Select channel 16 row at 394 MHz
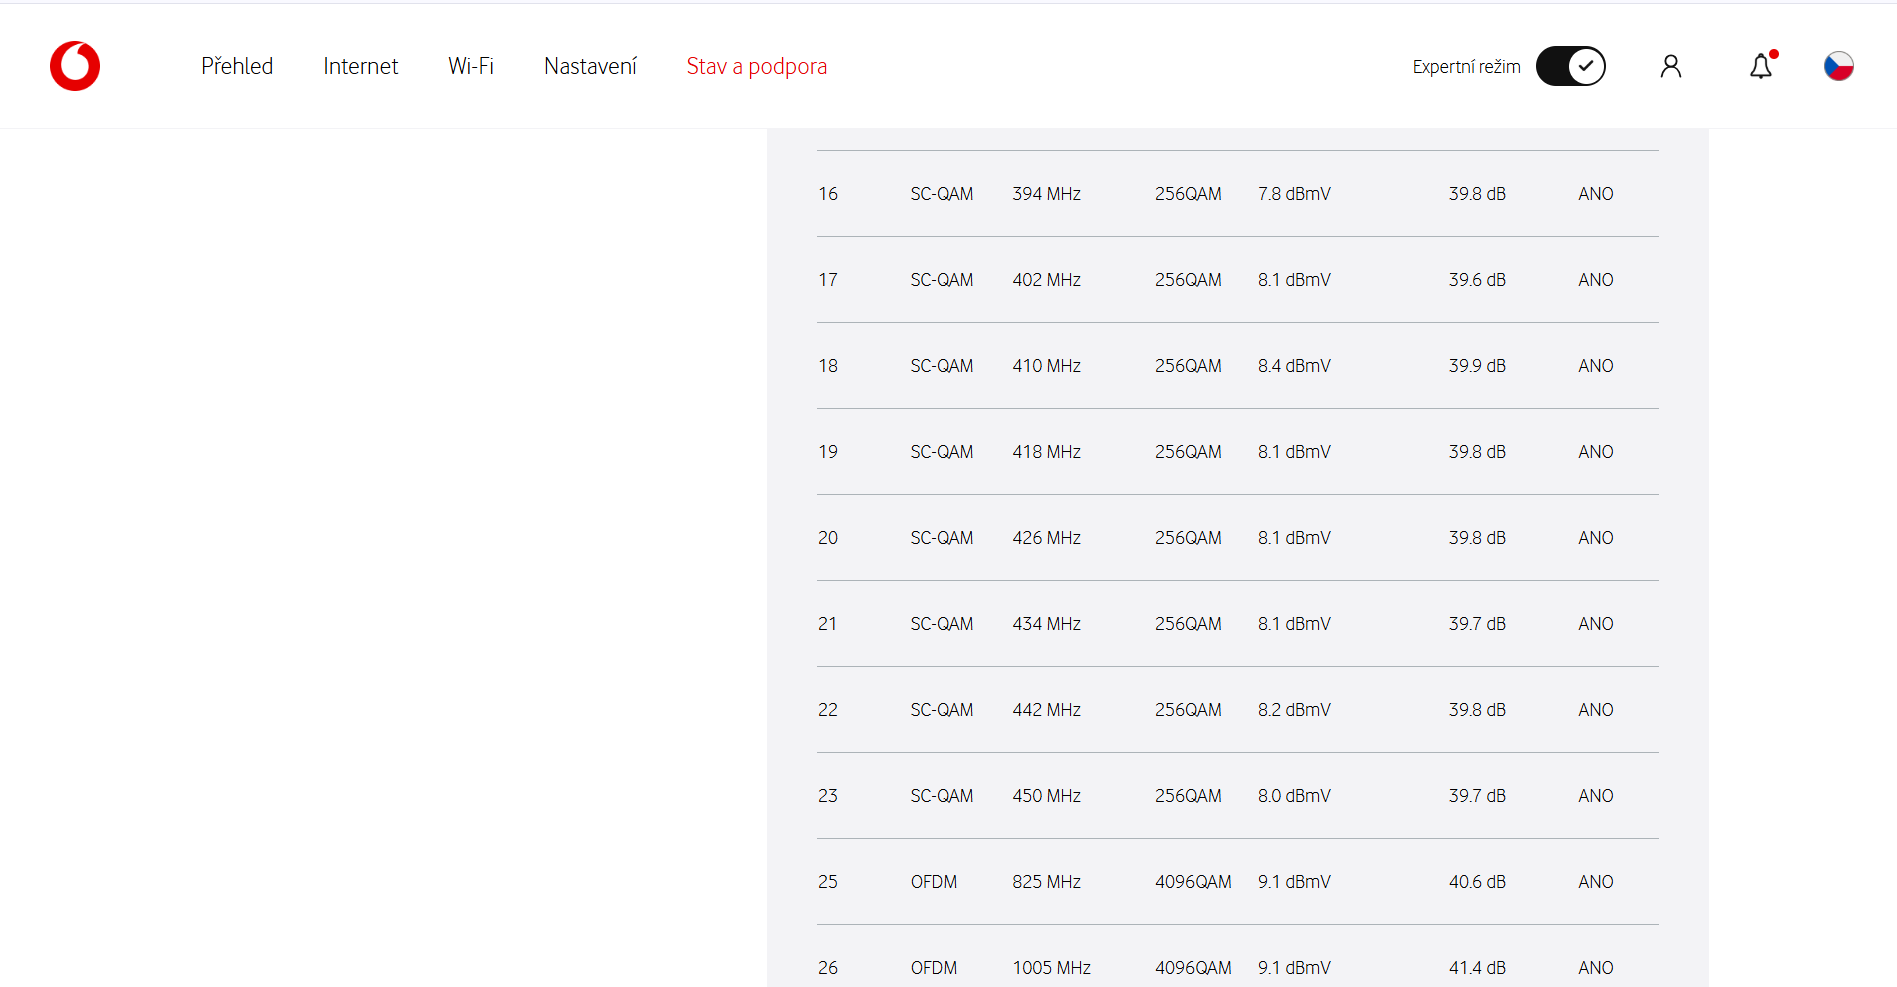The width and height of the screenshot is (1897, 987). (x=1046, y=194)
